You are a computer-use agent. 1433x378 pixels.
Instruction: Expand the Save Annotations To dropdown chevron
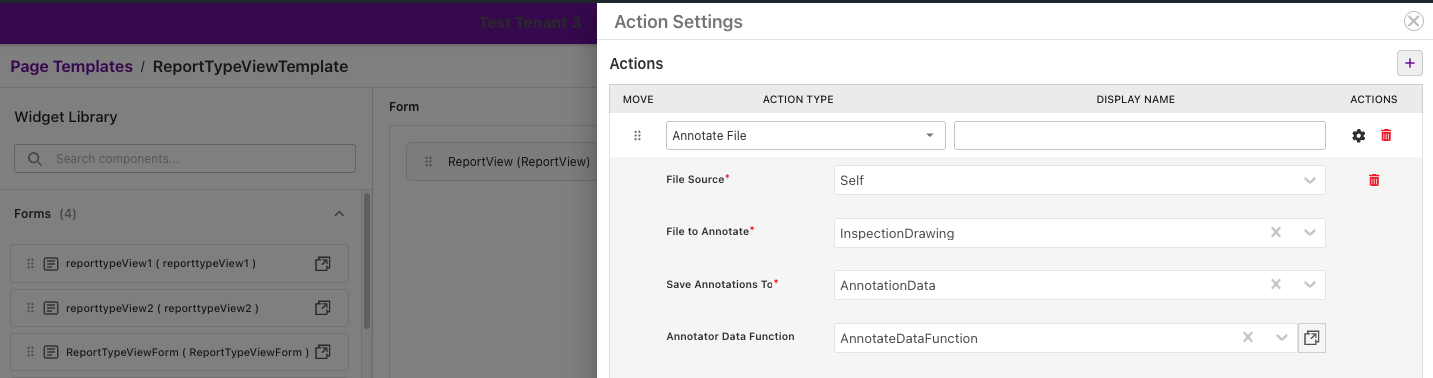pos(1309,285)
